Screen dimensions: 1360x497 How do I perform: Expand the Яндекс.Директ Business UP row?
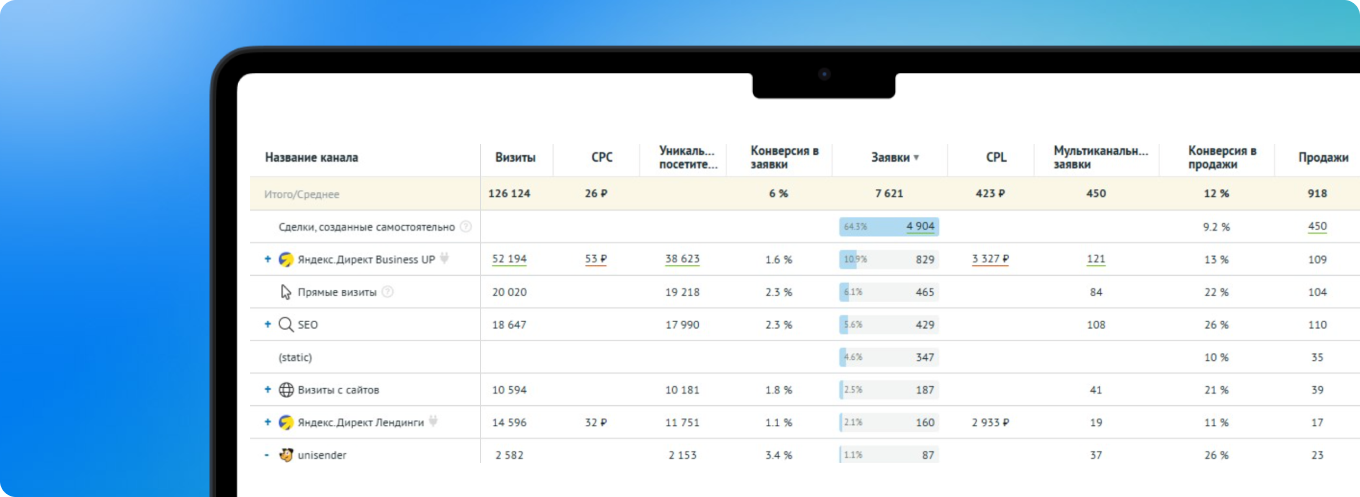click(267, 259)
